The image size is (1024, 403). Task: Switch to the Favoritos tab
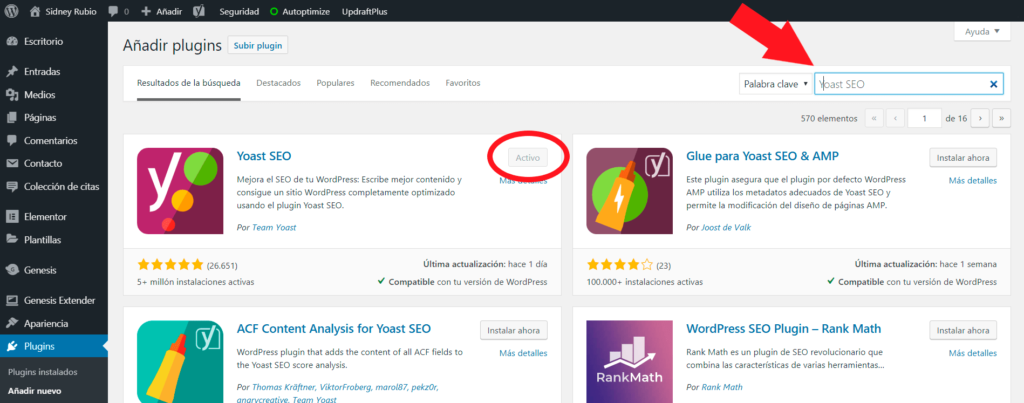(463, 83)
